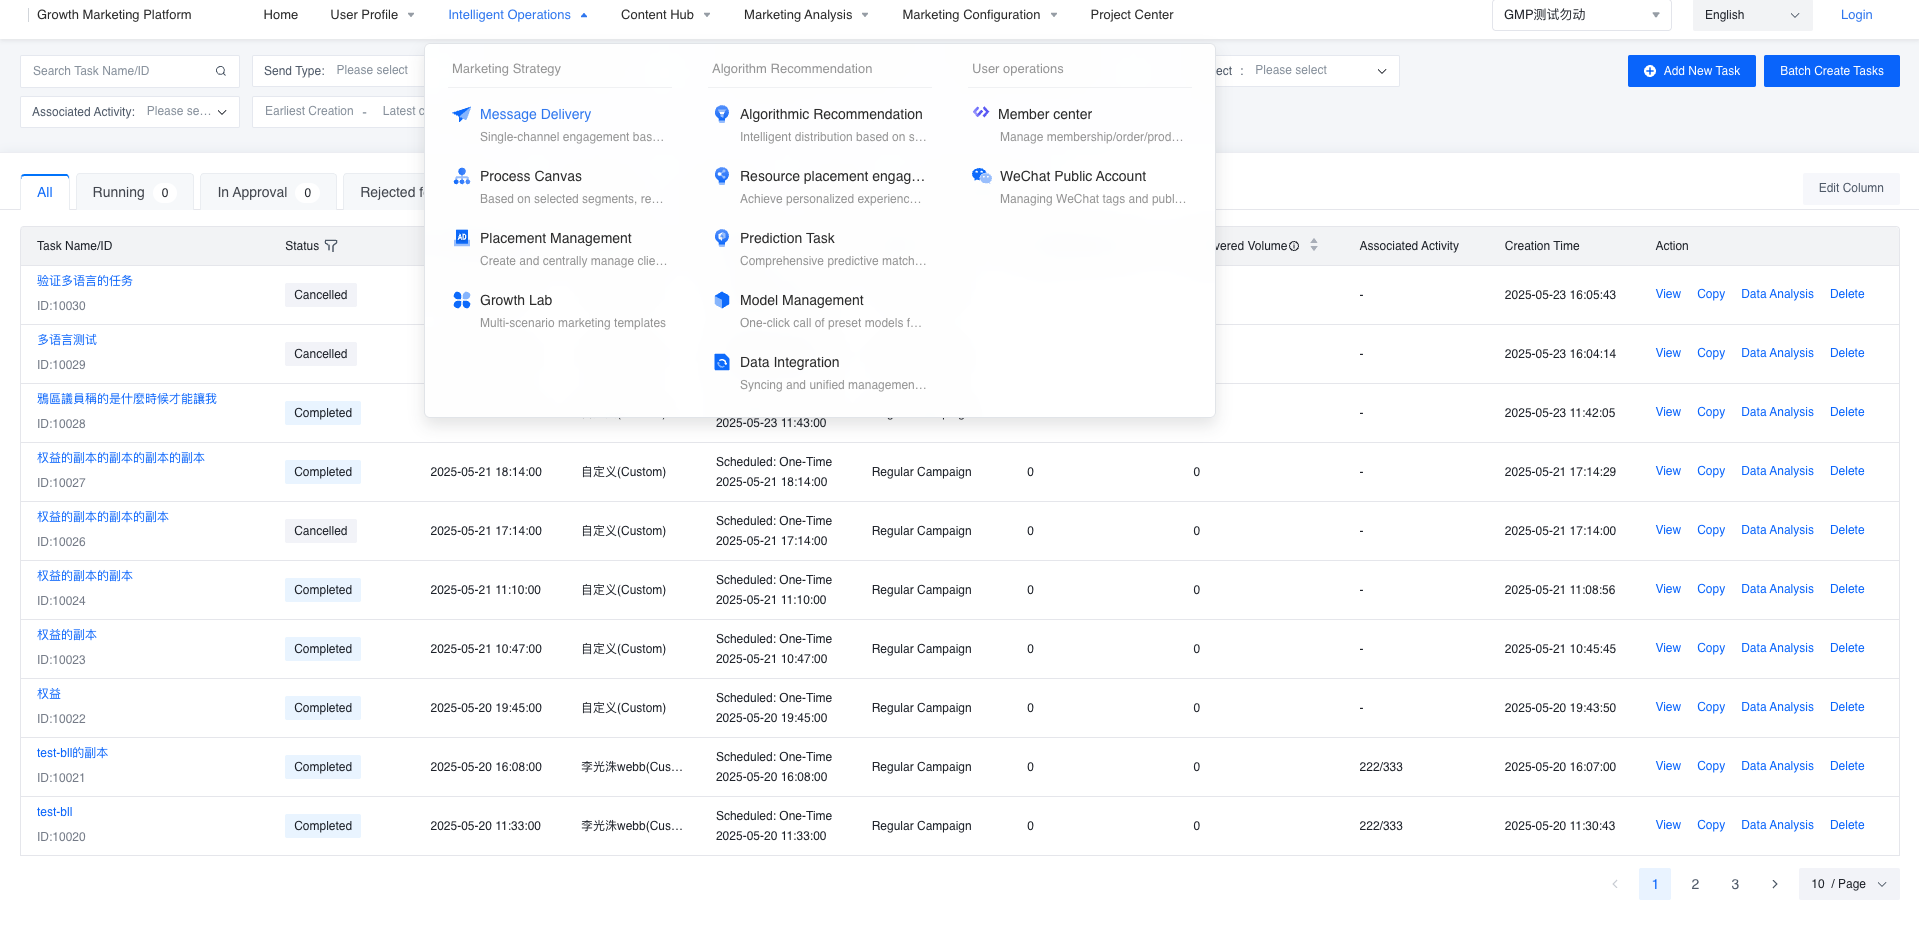Click Cancelled status of ID:10026
Screen dimensions: 1919x948
[321, 531]
